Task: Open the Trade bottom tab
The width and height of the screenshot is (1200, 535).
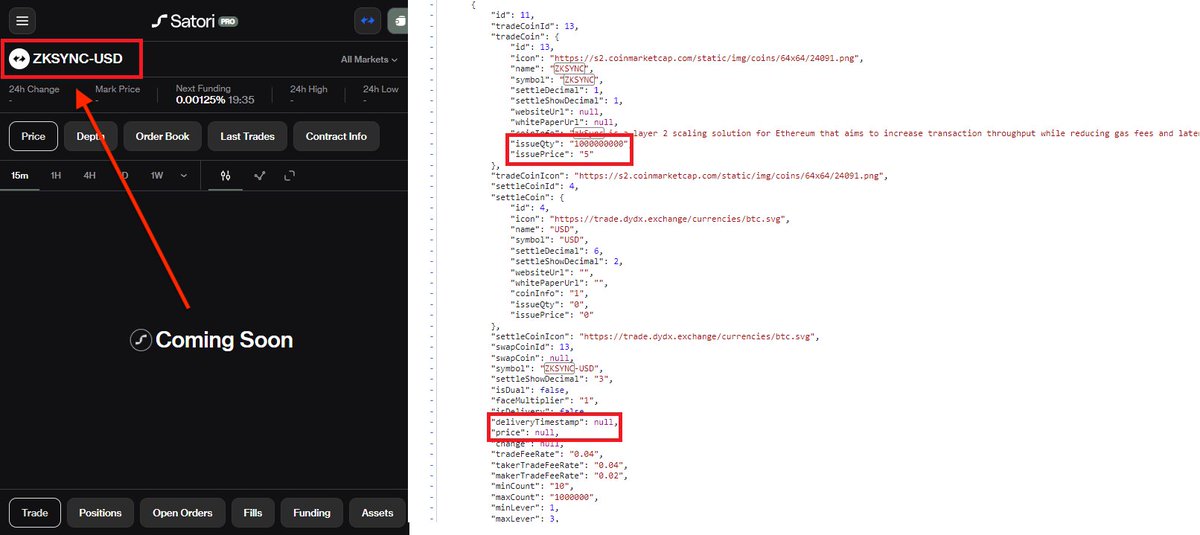Action: pyautogui.click(x=35, y=513)
